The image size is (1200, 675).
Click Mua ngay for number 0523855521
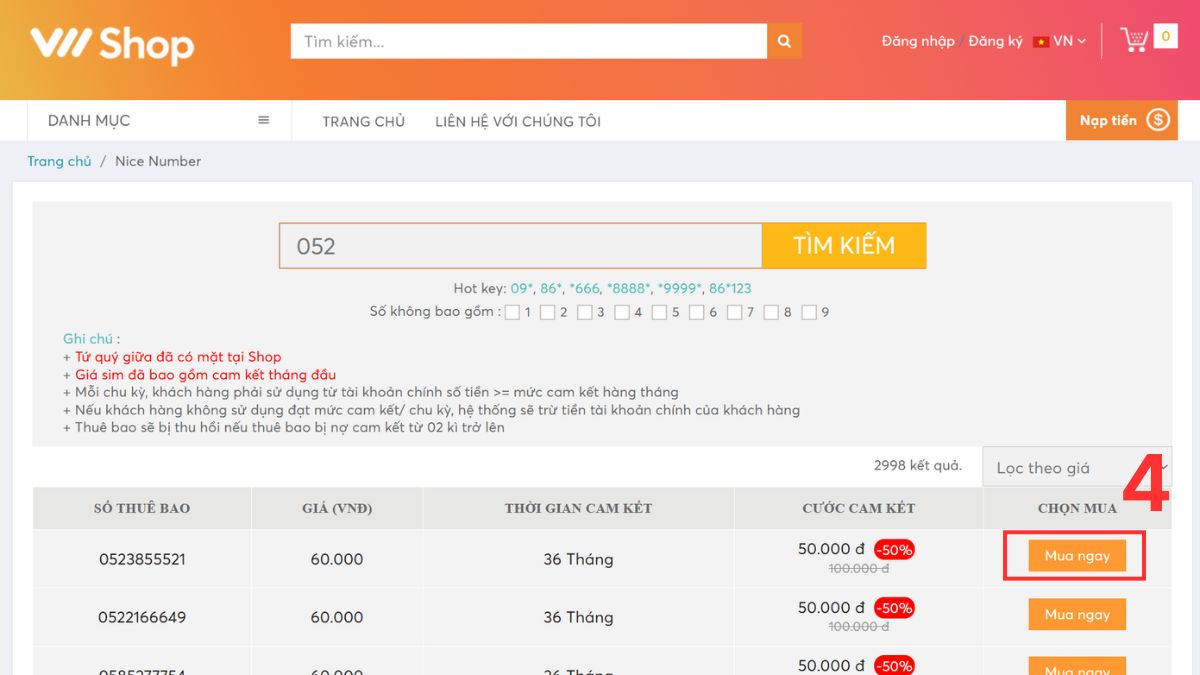[1075, 554]
